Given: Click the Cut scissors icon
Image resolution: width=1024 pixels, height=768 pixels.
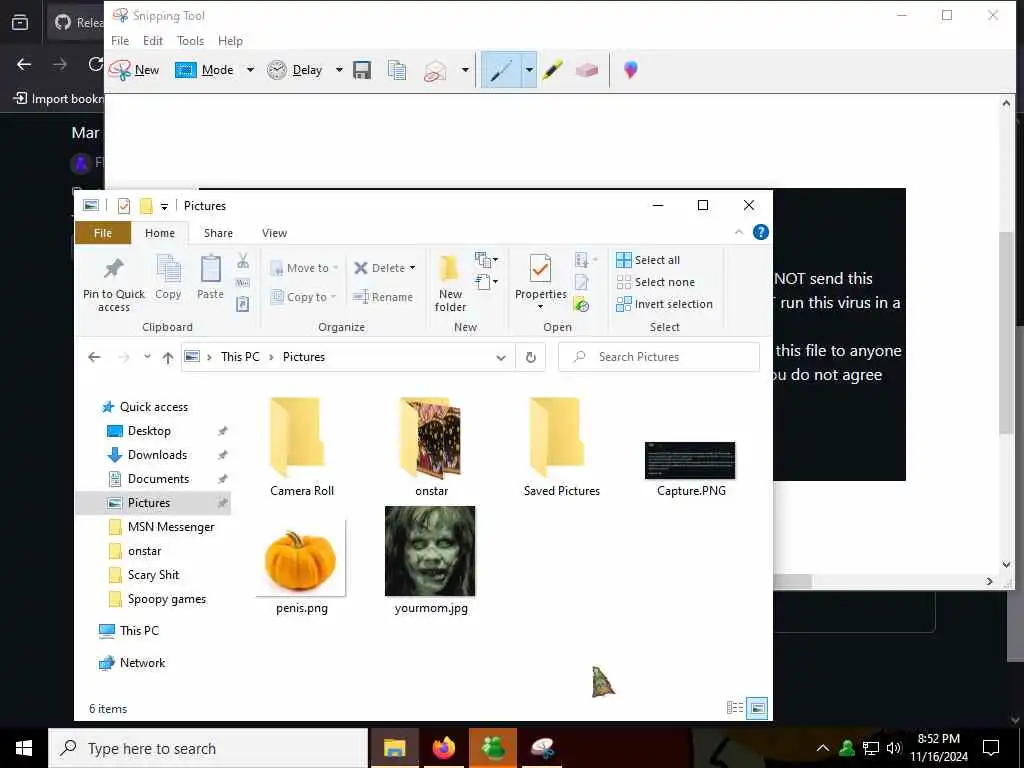Looking at the screenshot, I should tap(243, 261).
